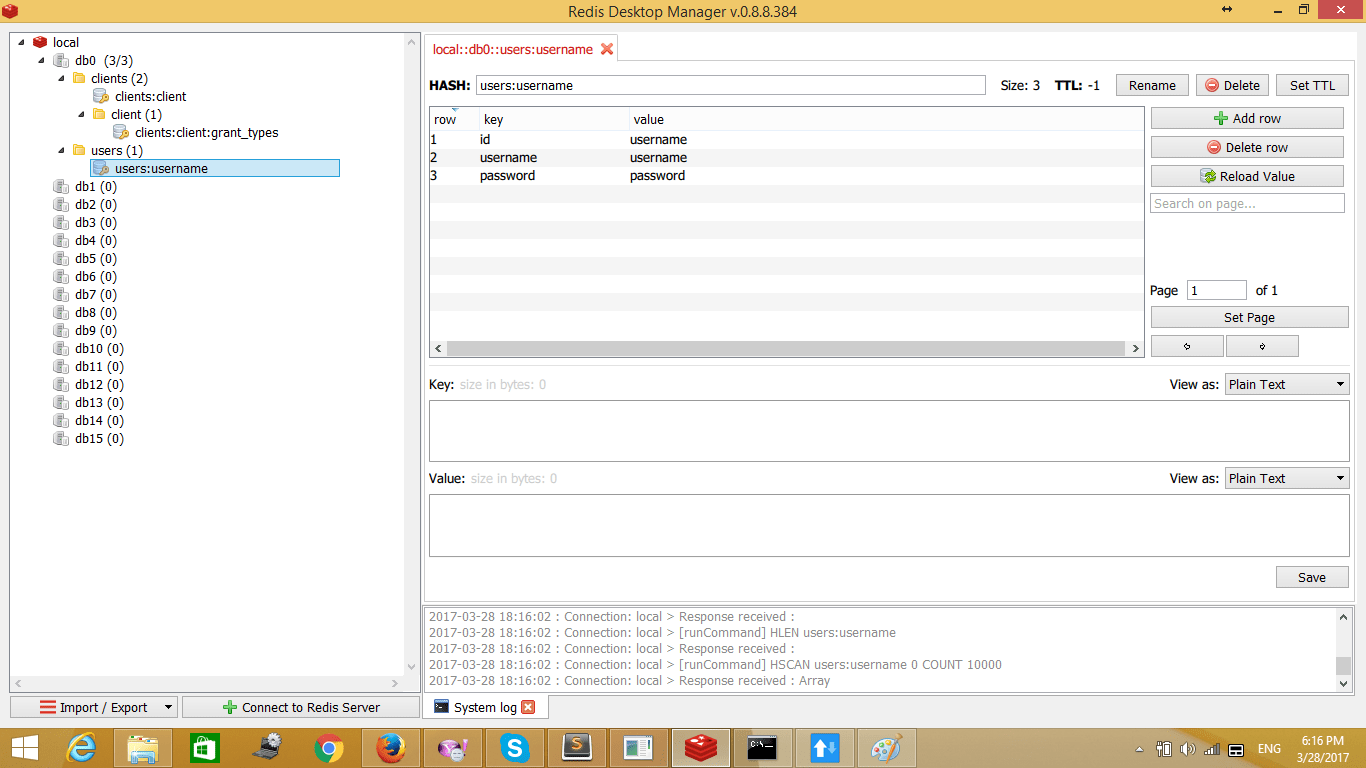
Task: Launch Google Chrome from the taskbar
Action: tap(329, 748)
